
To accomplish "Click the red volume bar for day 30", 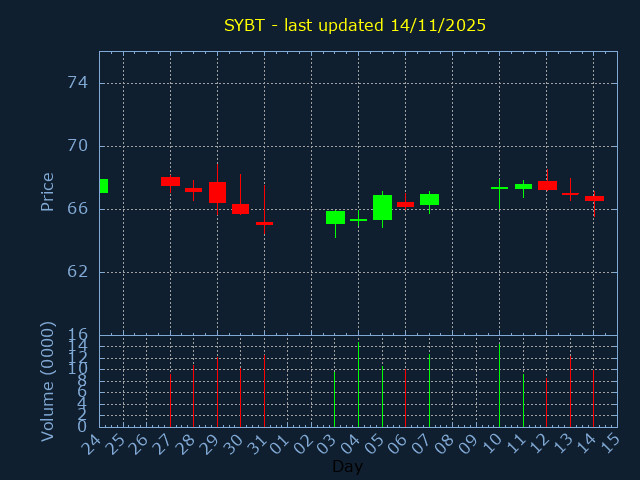I will (240, 397).
